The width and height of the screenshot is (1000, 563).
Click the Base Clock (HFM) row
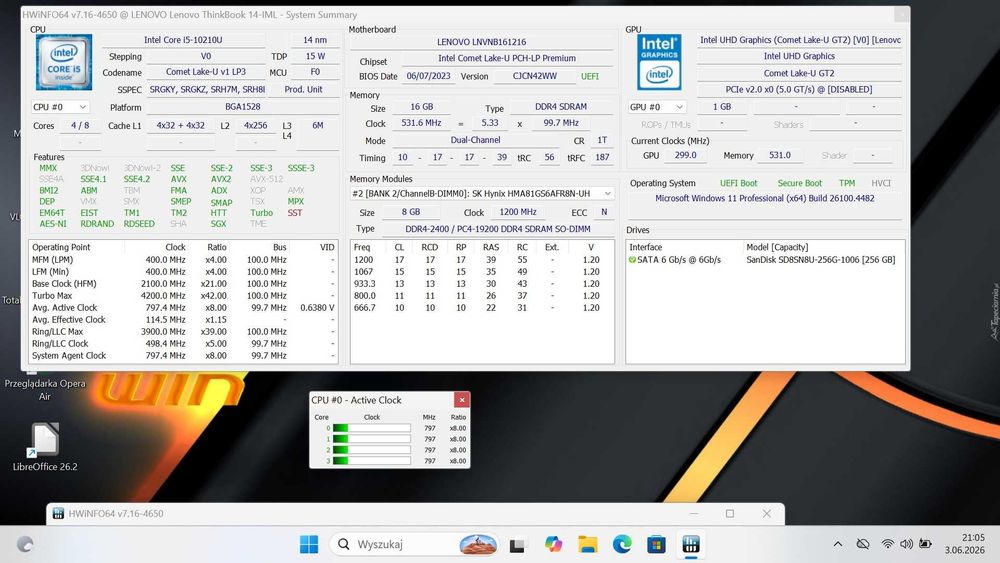[x=183, y=284]
